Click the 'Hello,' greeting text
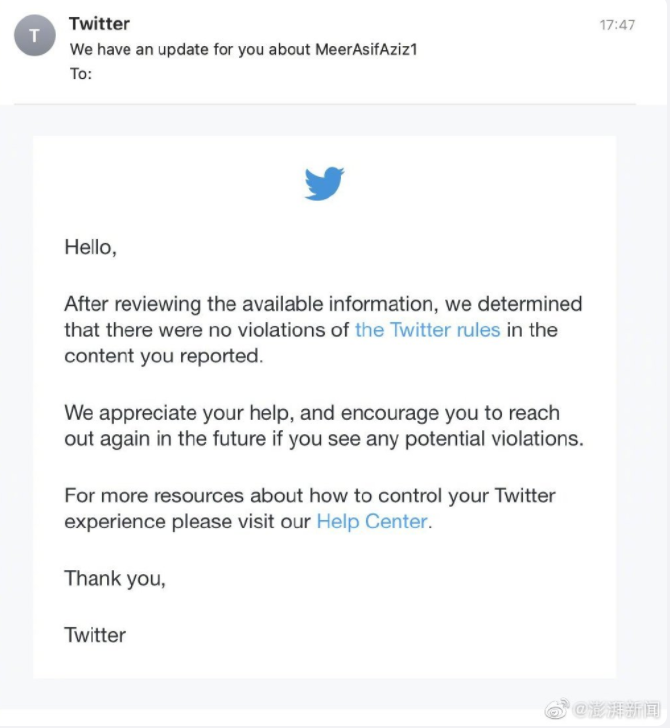 coord(91,247)
